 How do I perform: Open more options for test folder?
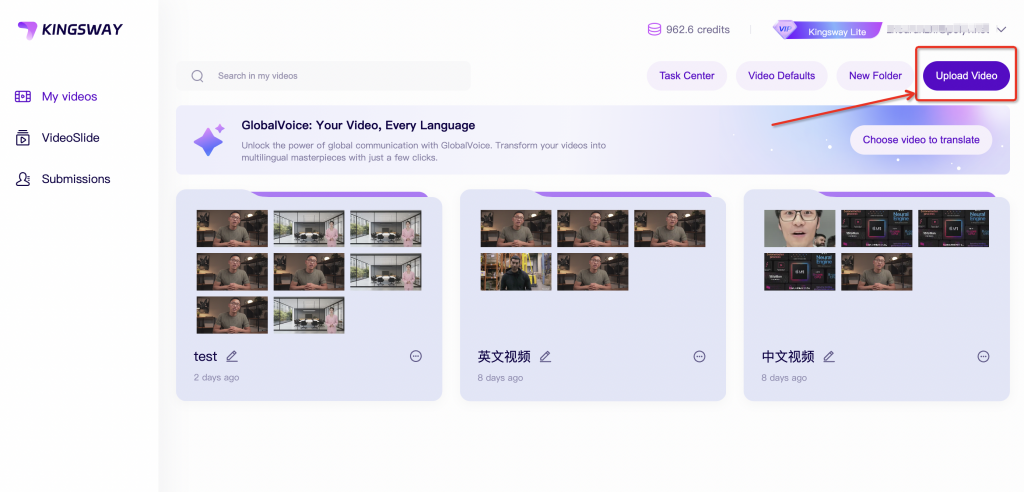point(416,356)
